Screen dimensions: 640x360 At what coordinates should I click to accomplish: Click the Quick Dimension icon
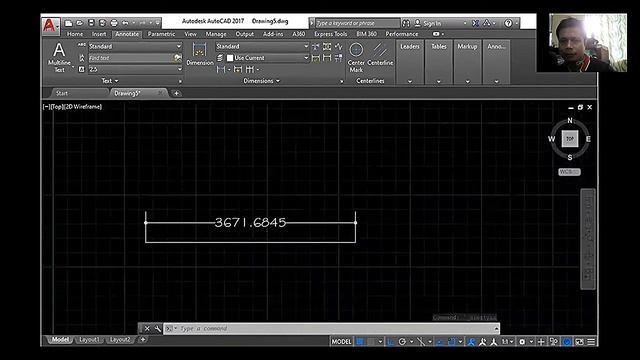(238, 69)
